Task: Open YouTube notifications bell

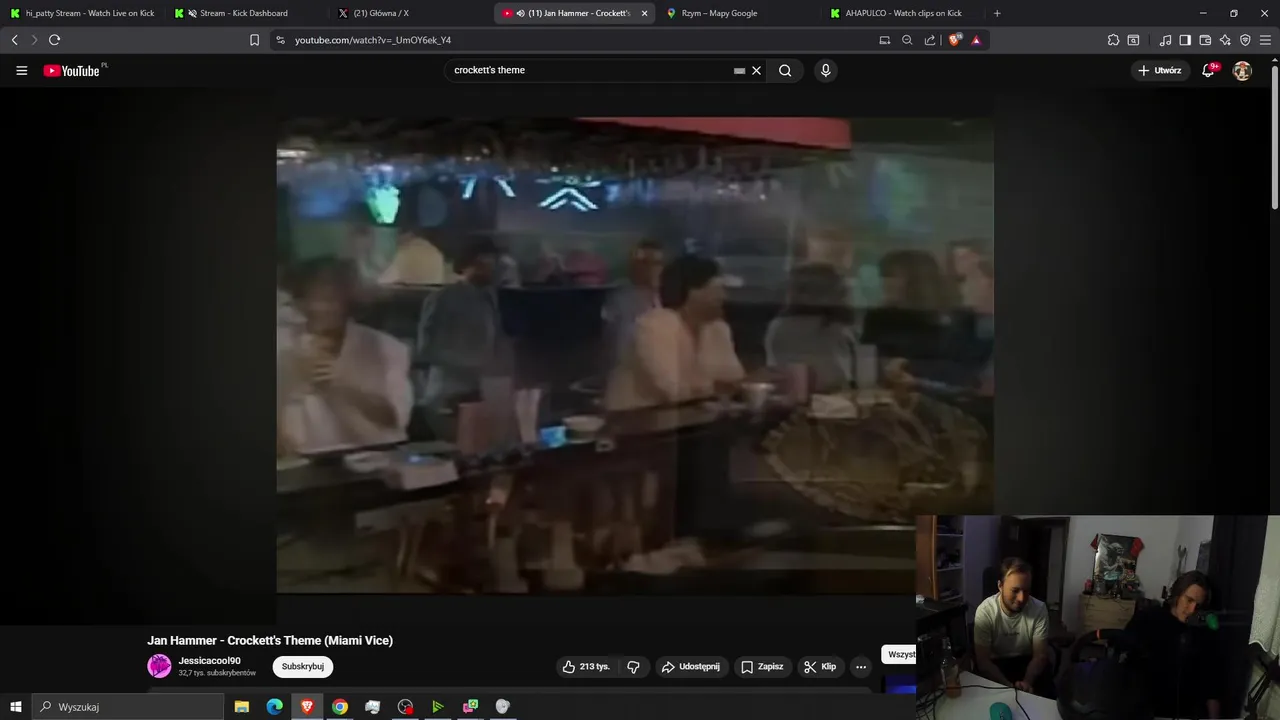Action: click(x=1208, y=71)
